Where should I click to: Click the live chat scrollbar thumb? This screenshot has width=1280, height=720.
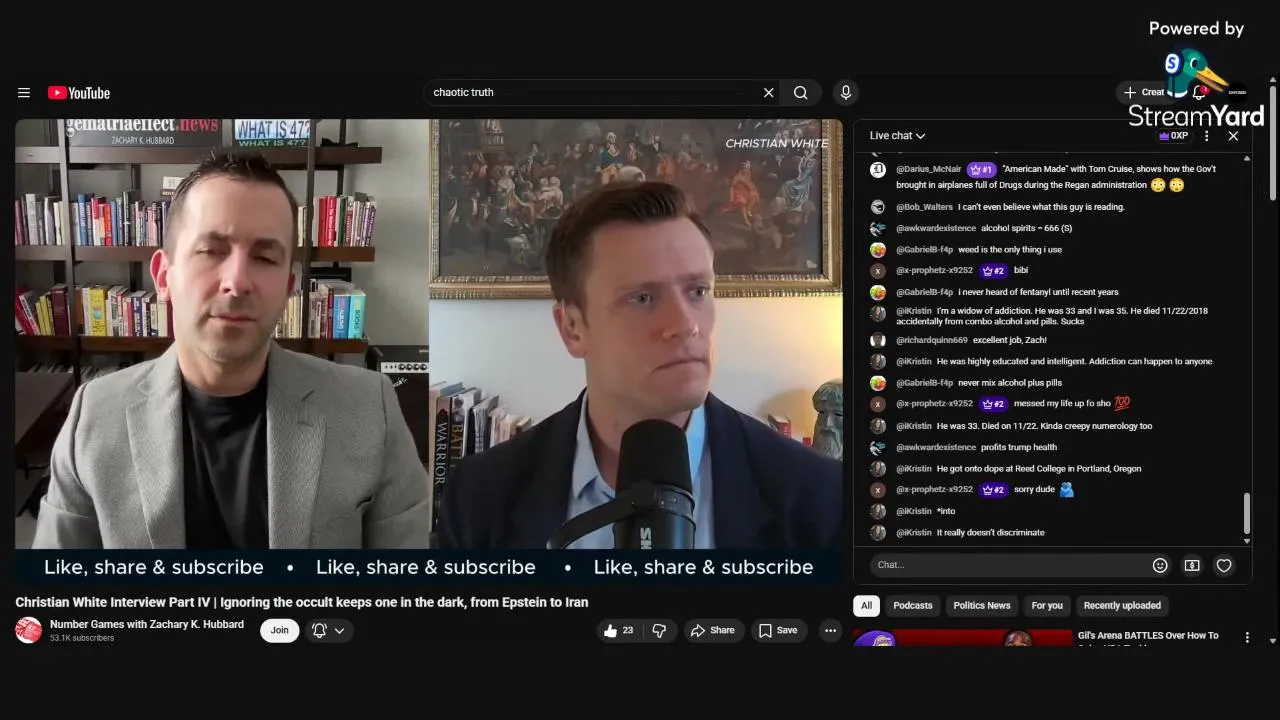click(1246, 513)
